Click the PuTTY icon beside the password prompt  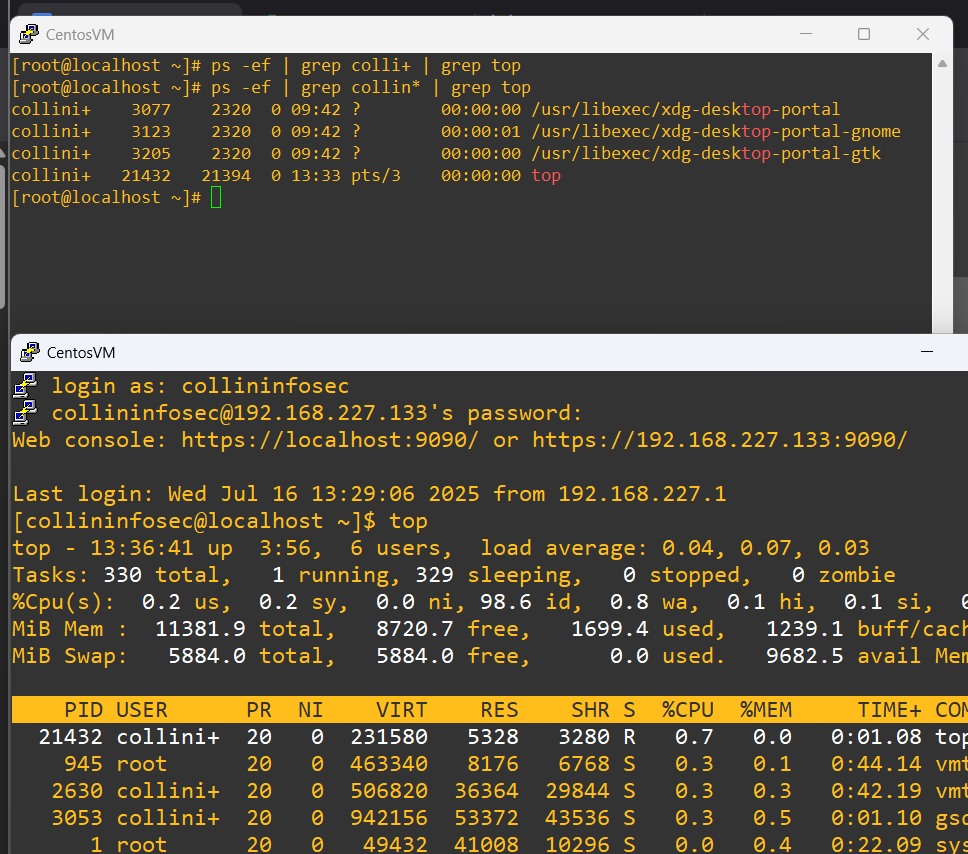click(x=25, y=412)
